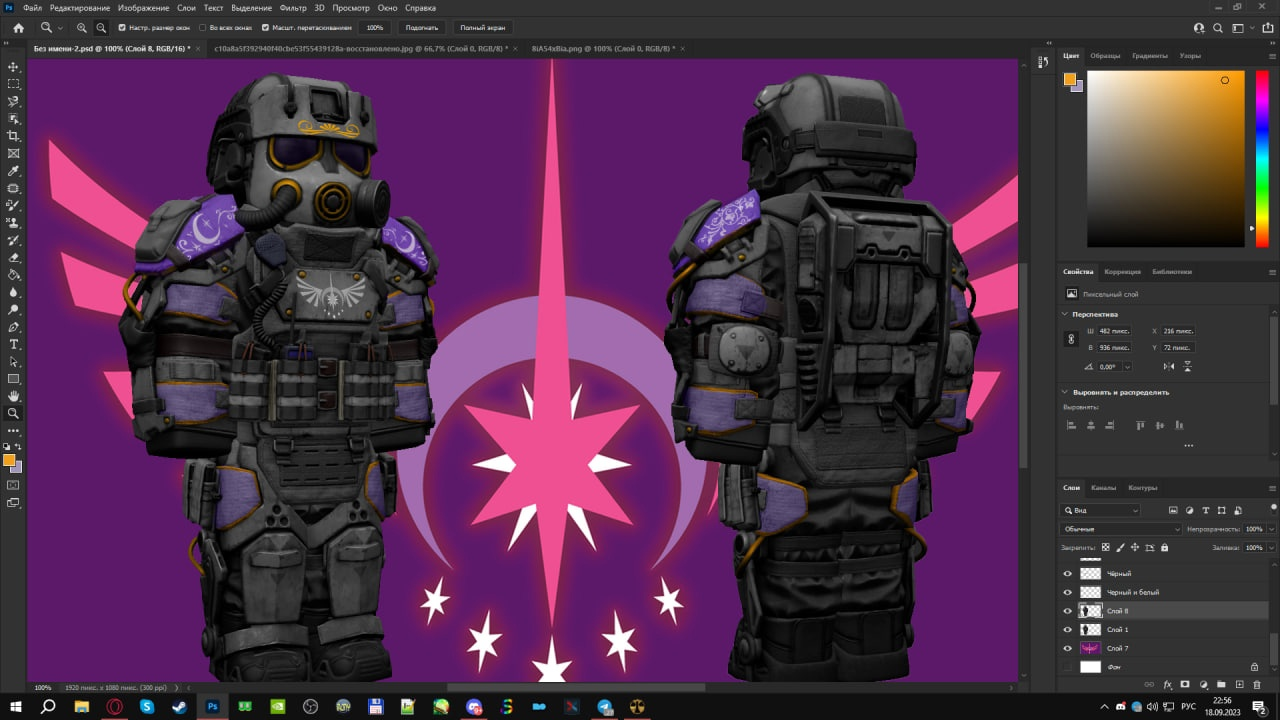Select the Hand tool

(13, 396)
